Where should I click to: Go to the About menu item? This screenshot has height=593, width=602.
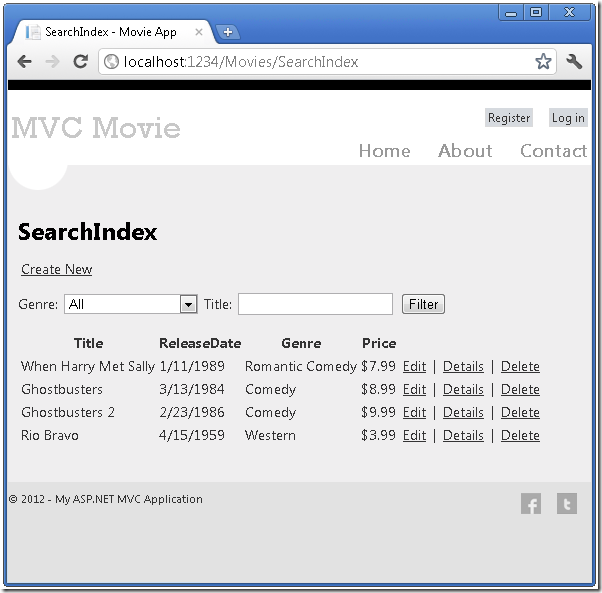pyautogui.click(x=465, y=151)
